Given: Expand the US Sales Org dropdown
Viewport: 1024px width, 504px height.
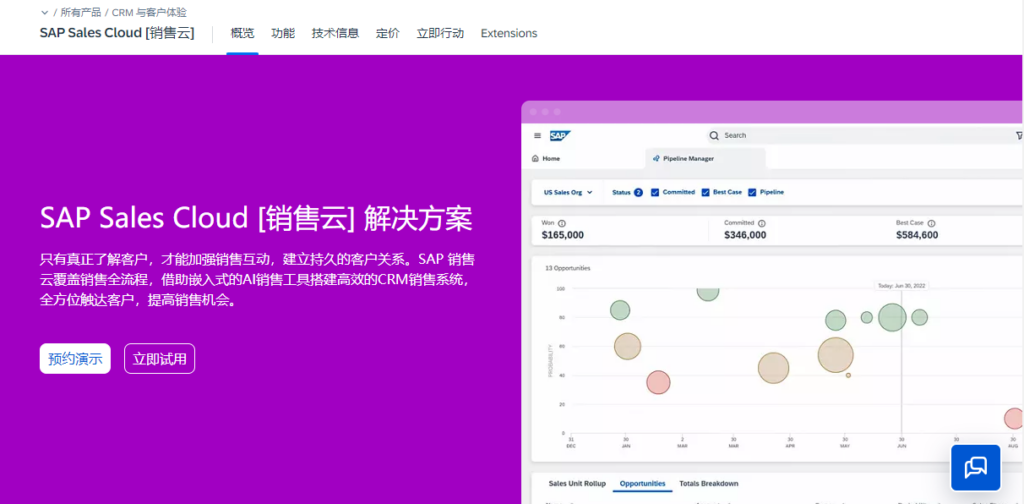Looking at the screenshot, I should click(568, 193).
